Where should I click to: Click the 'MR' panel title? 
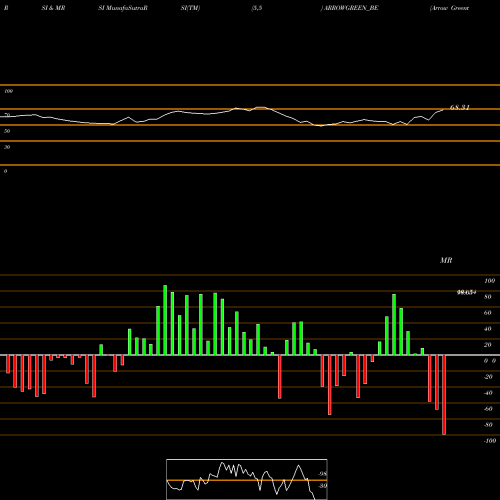click(x=446, y=260)
